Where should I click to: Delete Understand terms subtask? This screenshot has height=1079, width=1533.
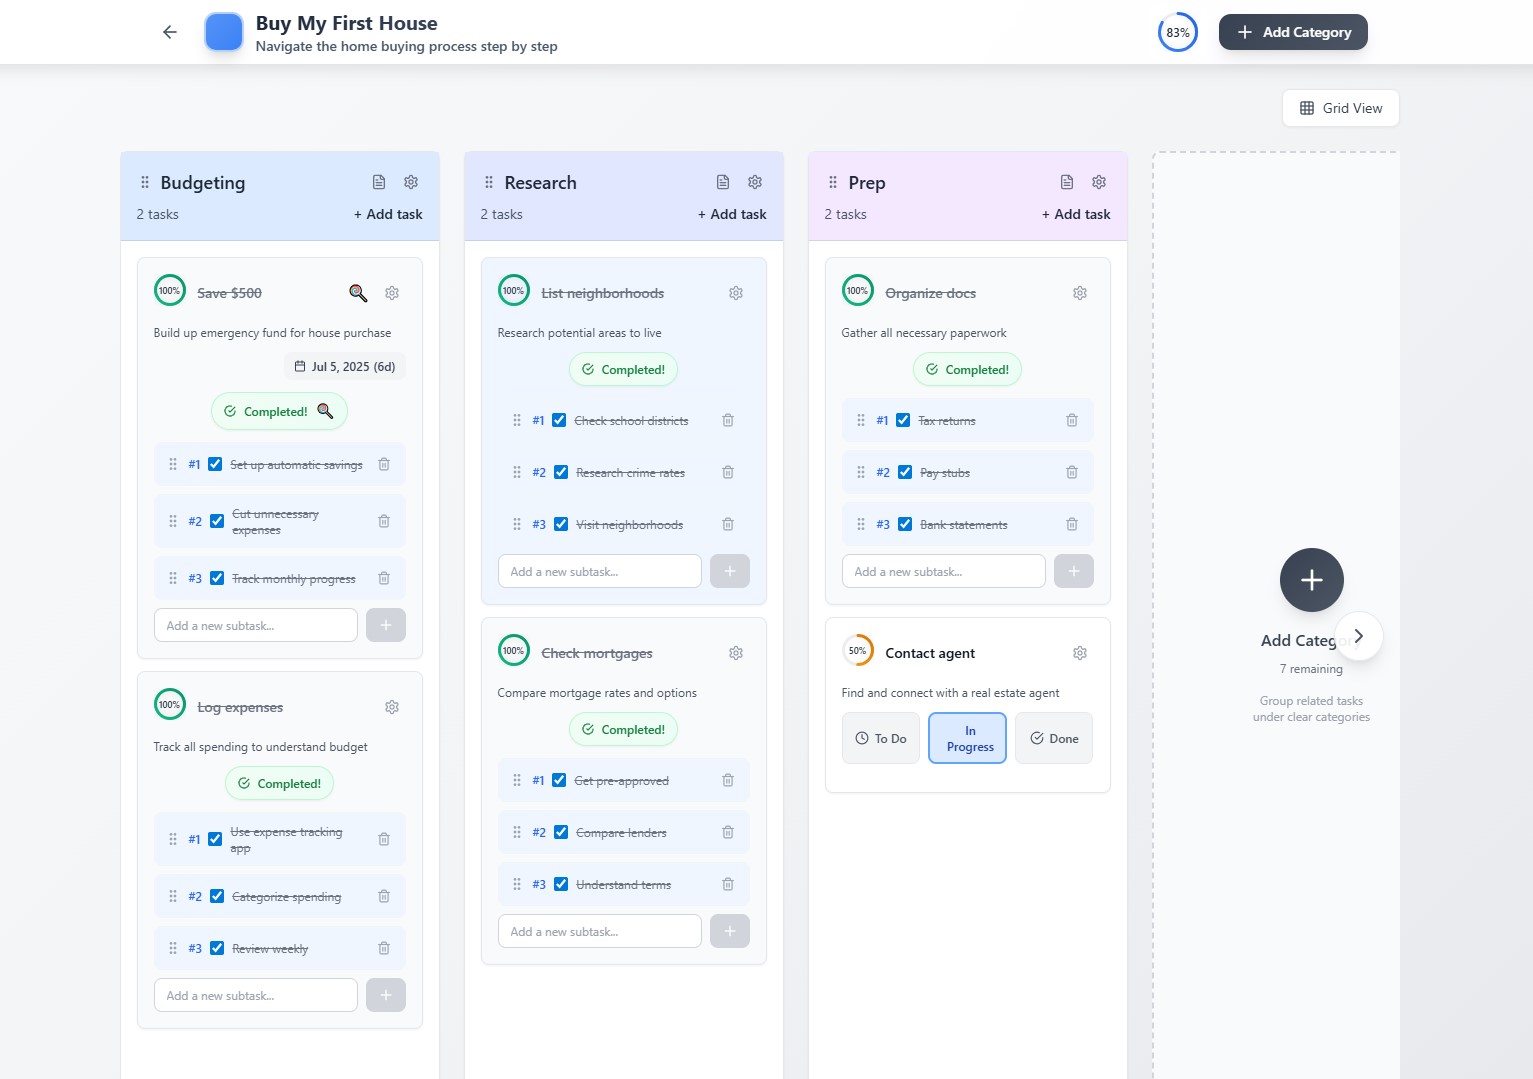(x=728, y=884)
